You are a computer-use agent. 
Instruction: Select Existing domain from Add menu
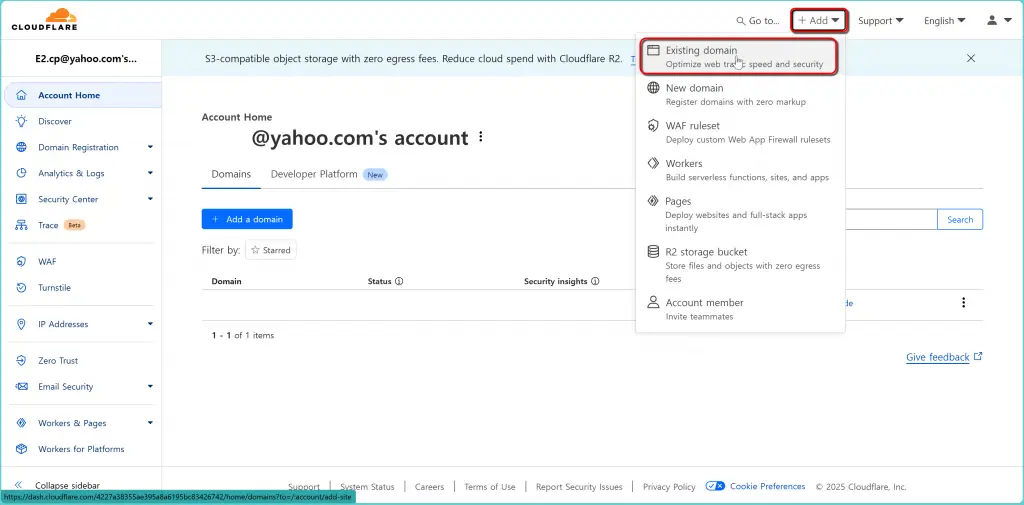tap(740, 57)
